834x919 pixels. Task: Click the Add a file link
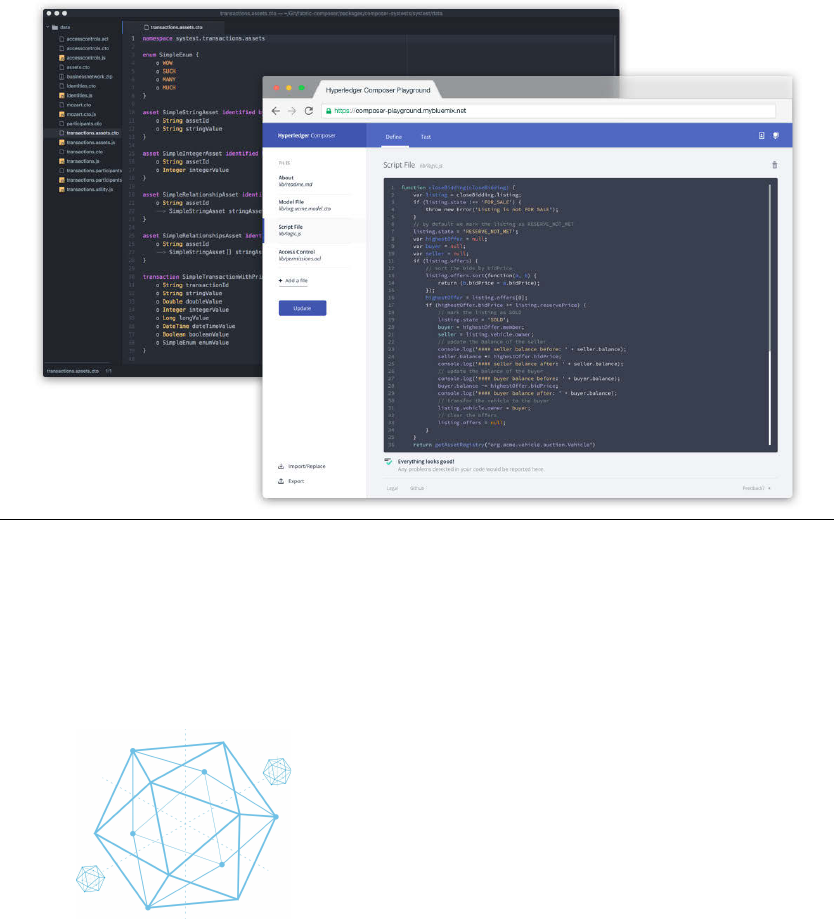296,281
